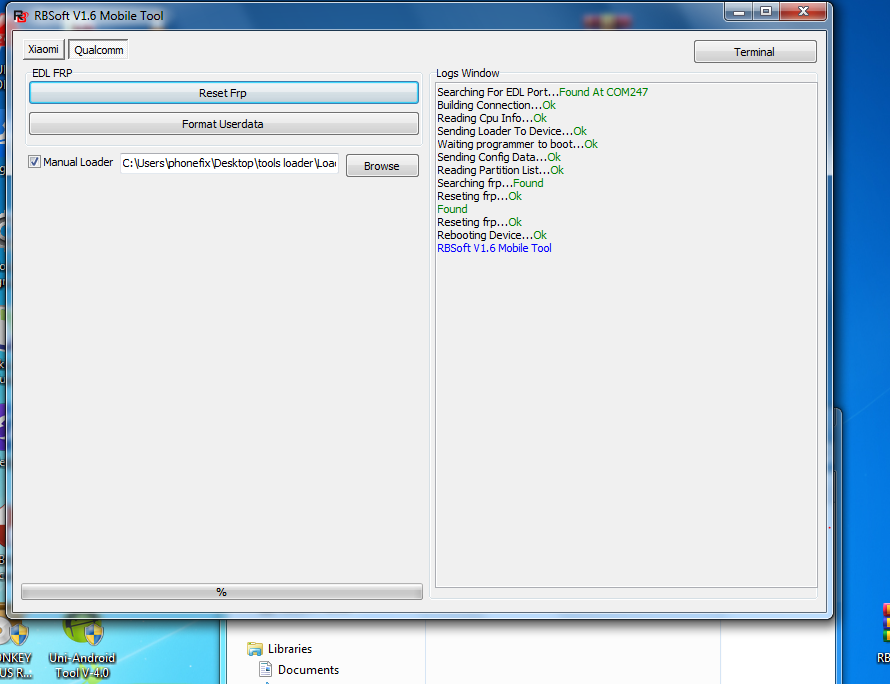890x684 pixels.
Task: Minimize the RBSoft Mobile Tool window
Action: [x=738, y=11]
